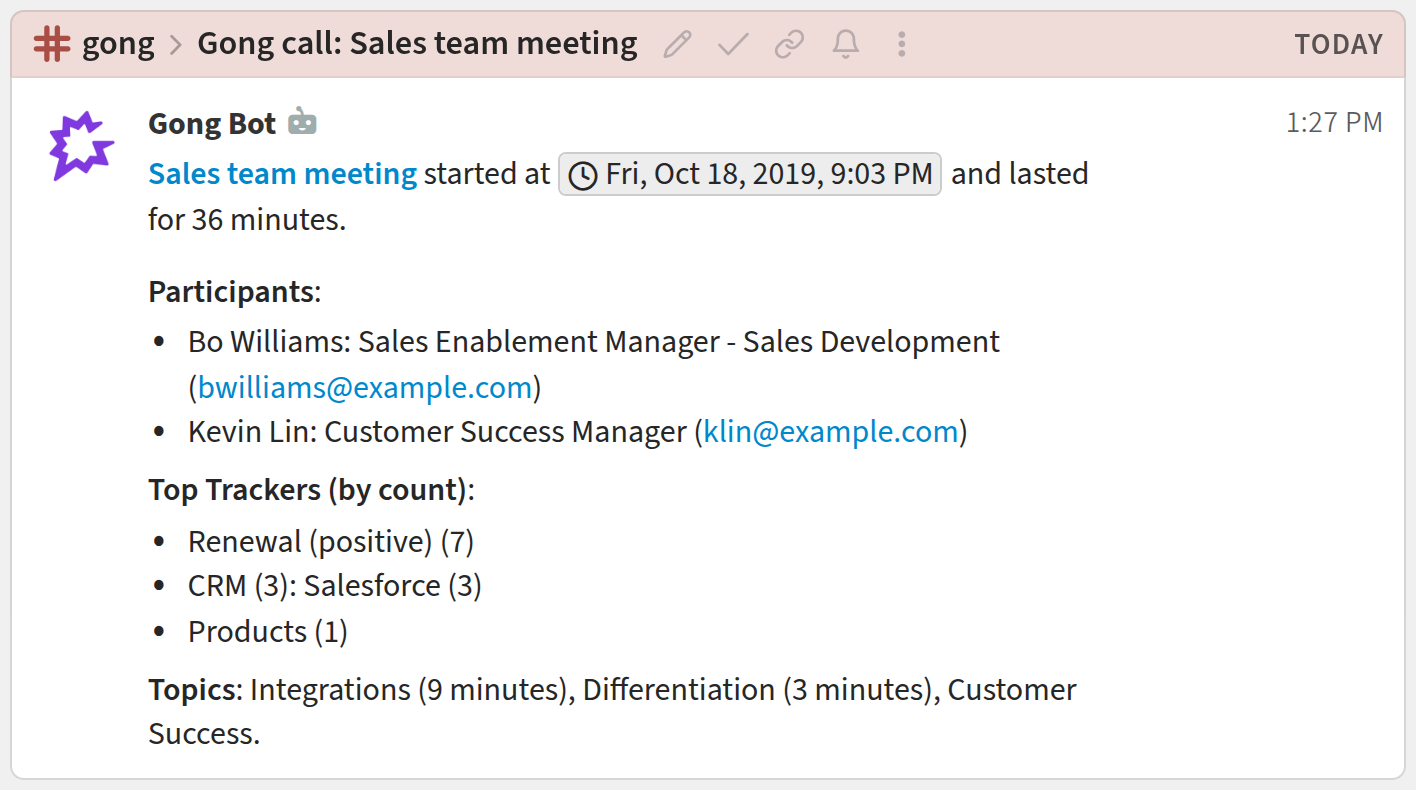This screenshot has width=1416, height=790.
Task: Open the klin@example.com email link
Action: [832, 432]
